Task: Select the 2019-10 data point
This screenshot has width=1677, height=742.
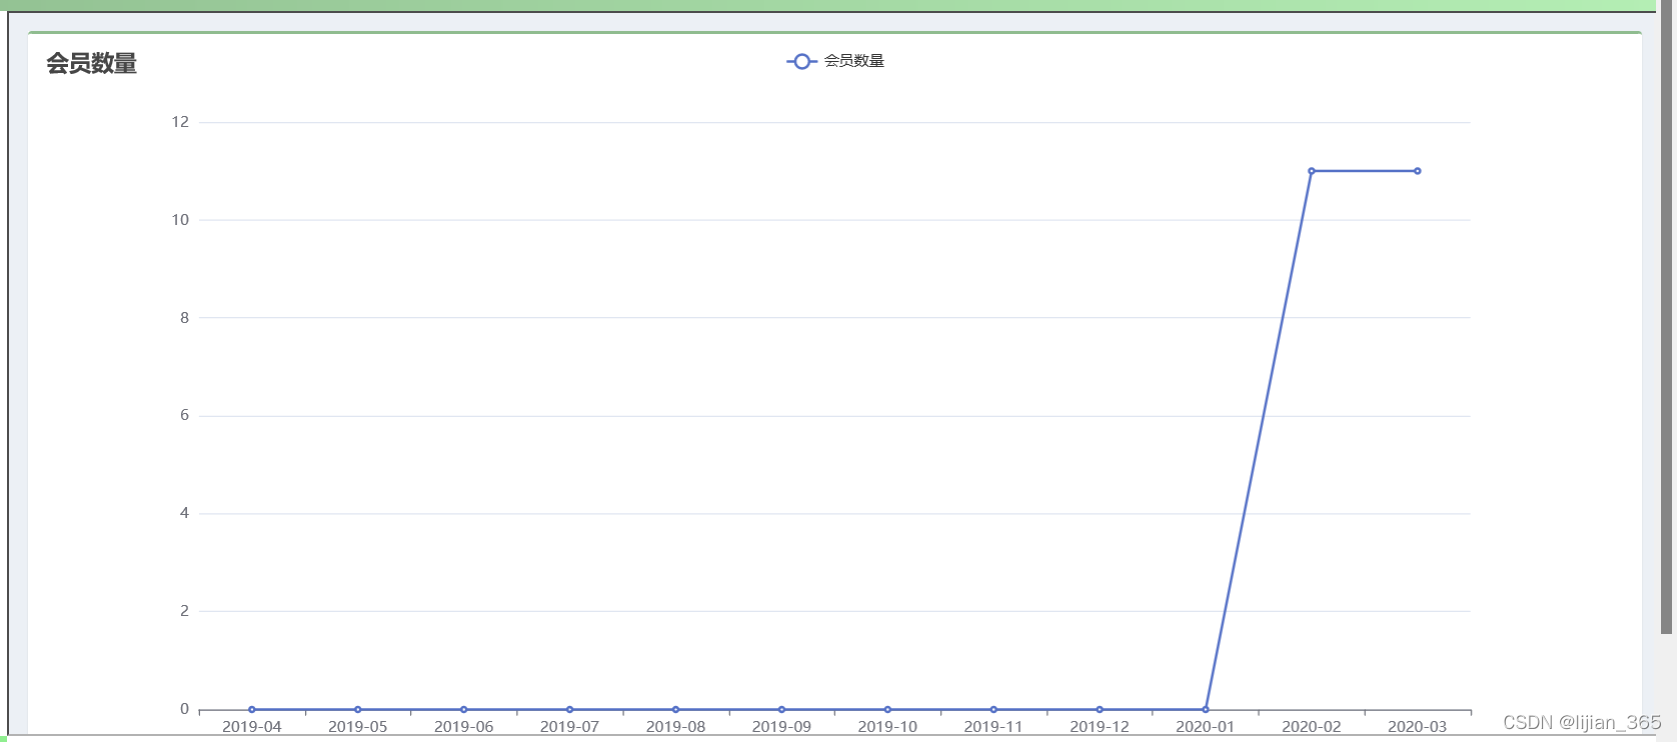Action: pos(887,709)
